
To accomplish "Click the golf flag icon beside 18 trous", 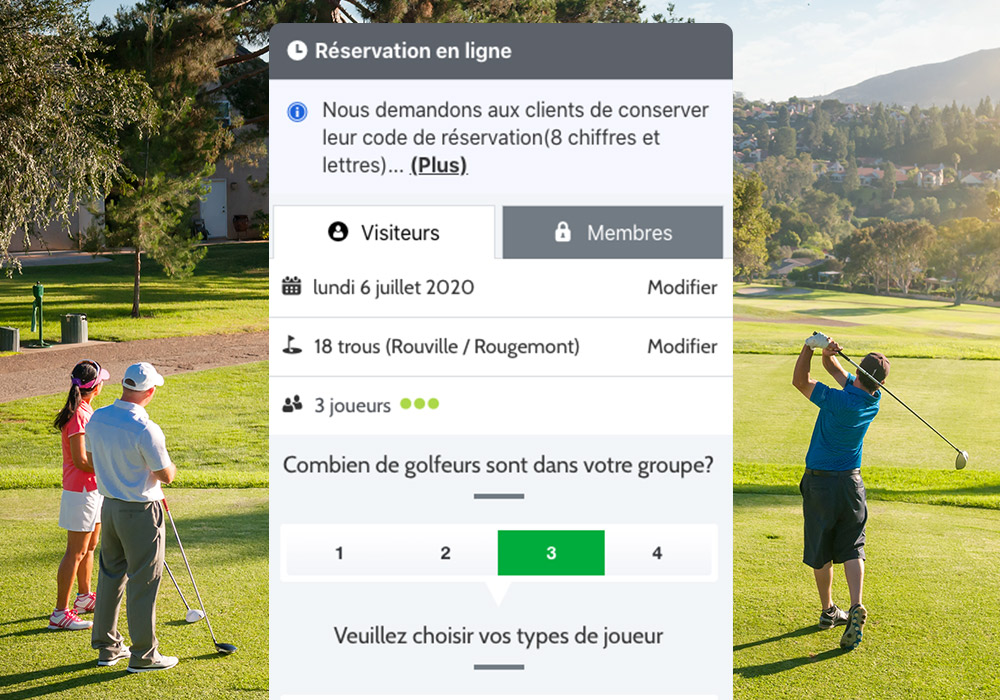I will pos(292,345).
